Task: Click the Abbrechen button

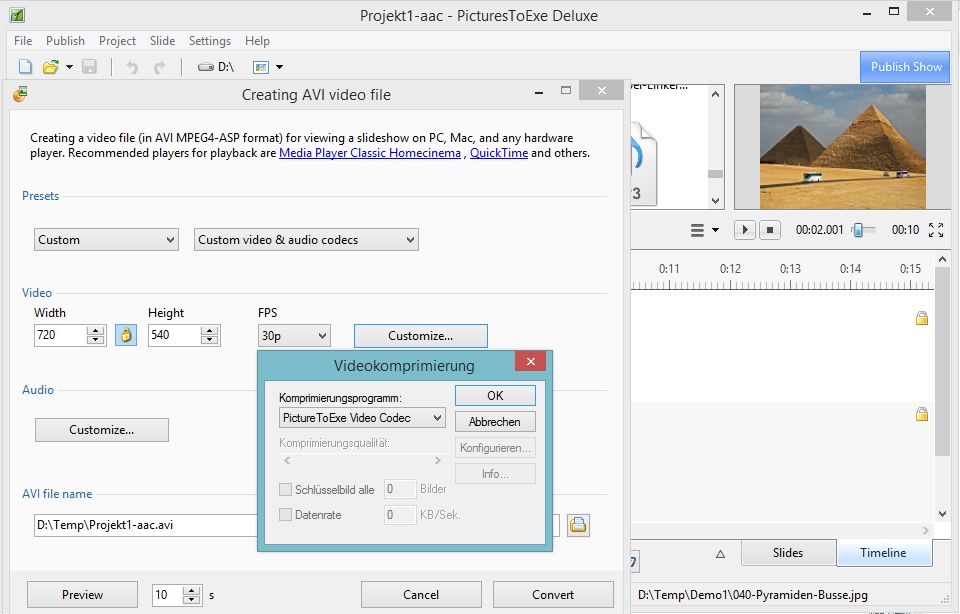Action: pos(495,422)
